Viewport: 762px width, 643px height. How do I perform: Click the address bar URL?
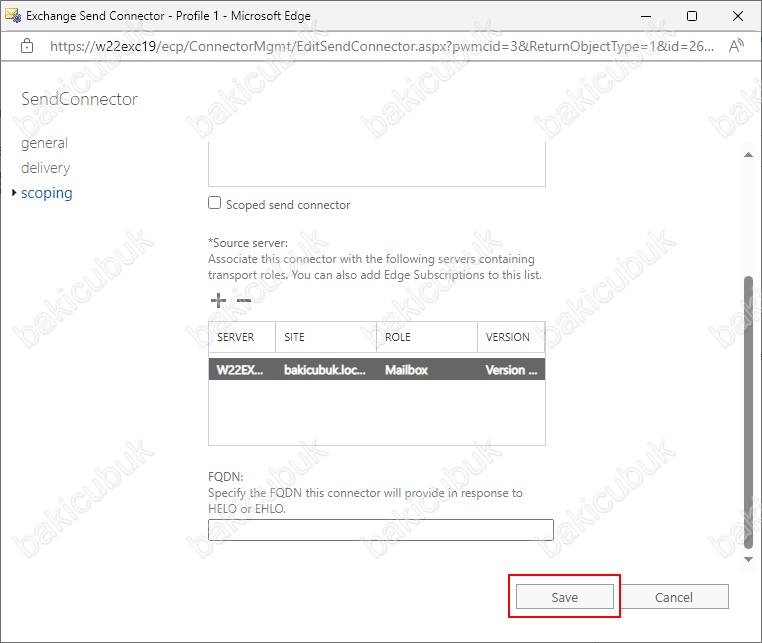pyautogui.click(x=382, y=46)
